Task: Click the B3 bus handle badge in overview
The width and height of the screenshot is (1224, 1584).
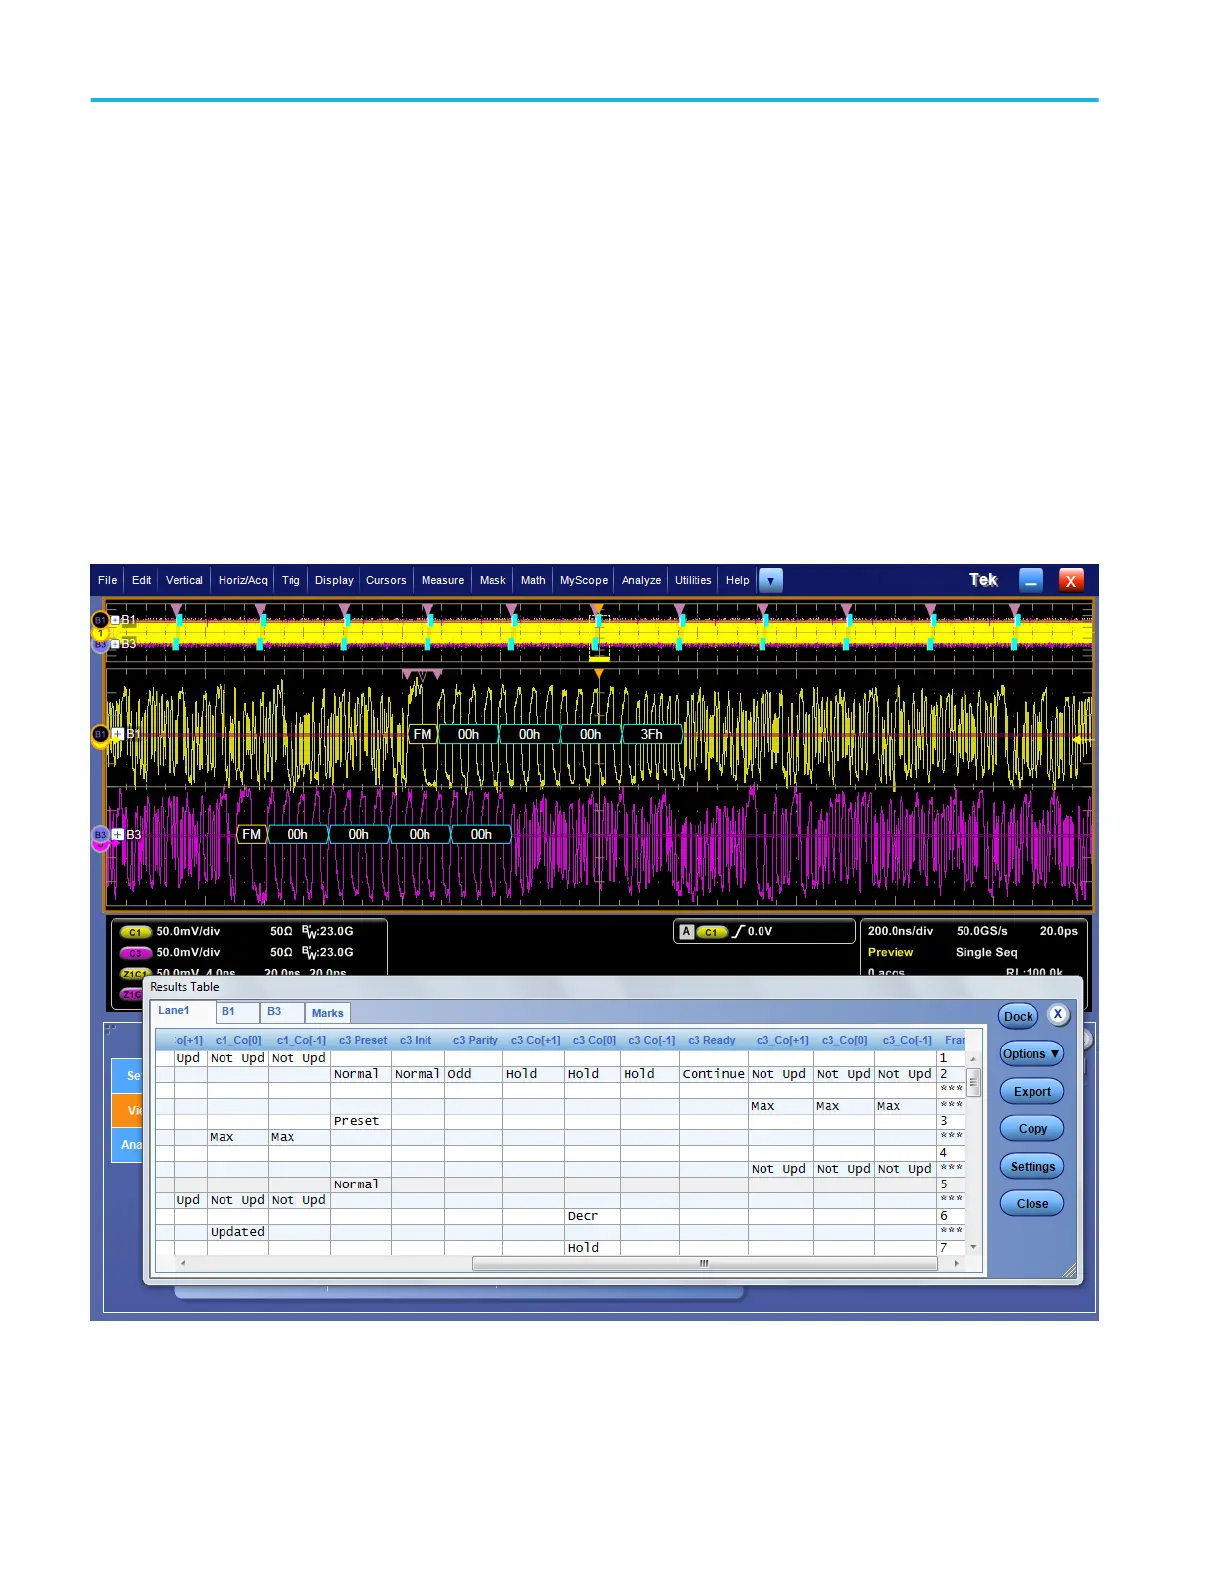Action: (x=100, y=645)
